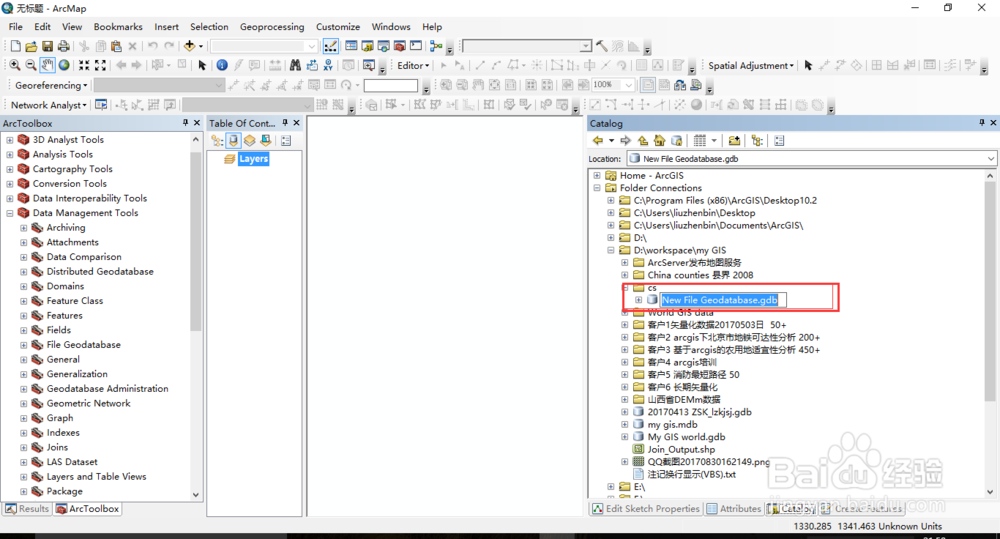Select My GIS world.gdb in Catalog

(686, 437)
